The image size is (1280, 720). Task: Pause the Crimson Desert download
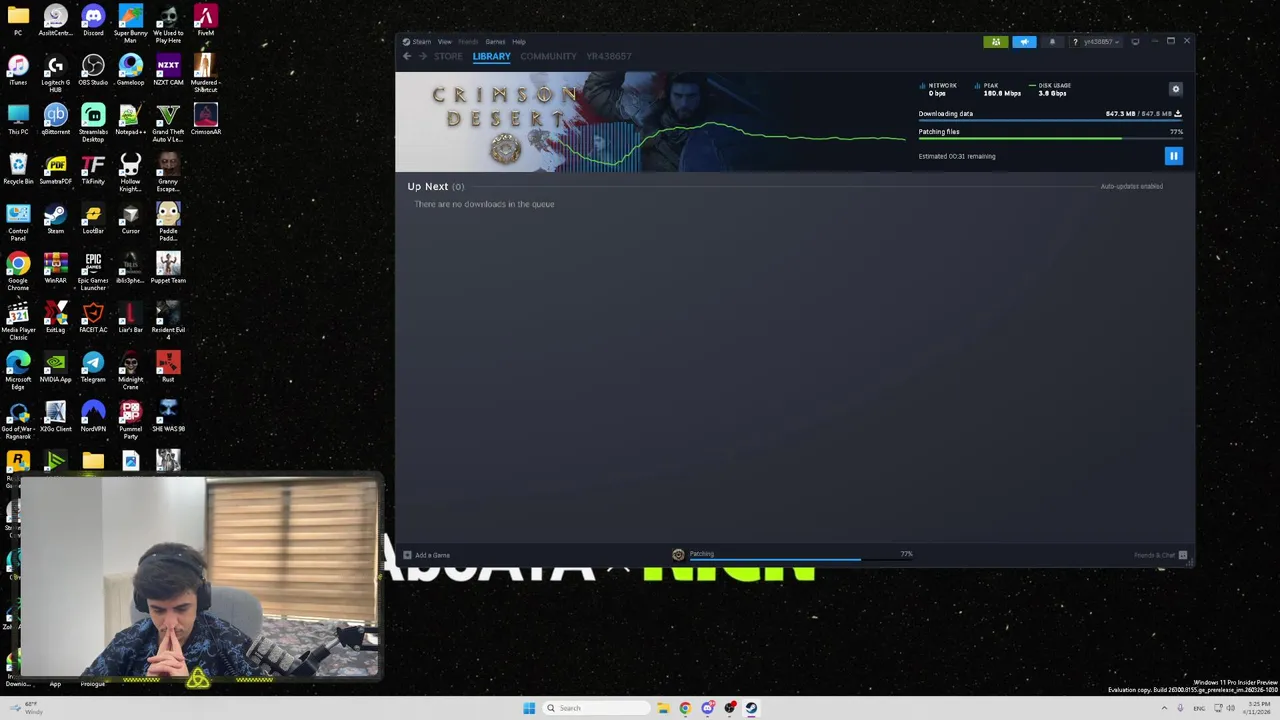pos(1173,155)
